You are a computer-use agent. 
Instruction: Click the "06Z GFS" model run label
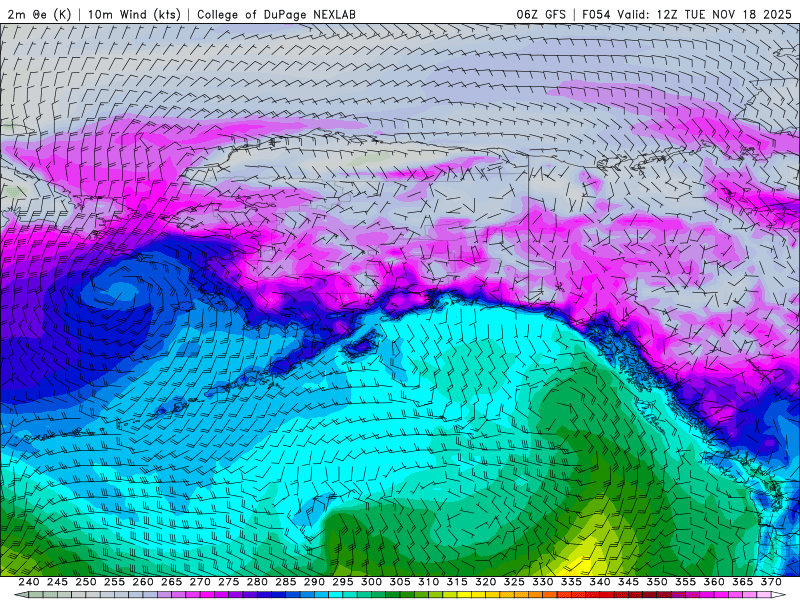[x=541, y=14]
